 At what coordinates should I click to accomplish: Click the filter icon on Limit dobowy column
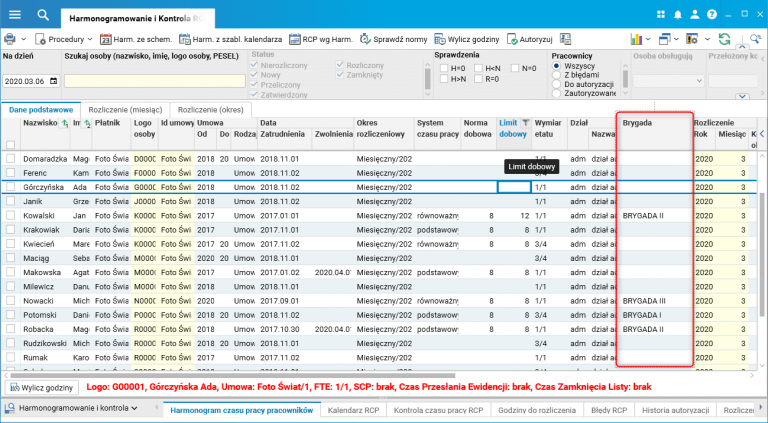point(526,122)
